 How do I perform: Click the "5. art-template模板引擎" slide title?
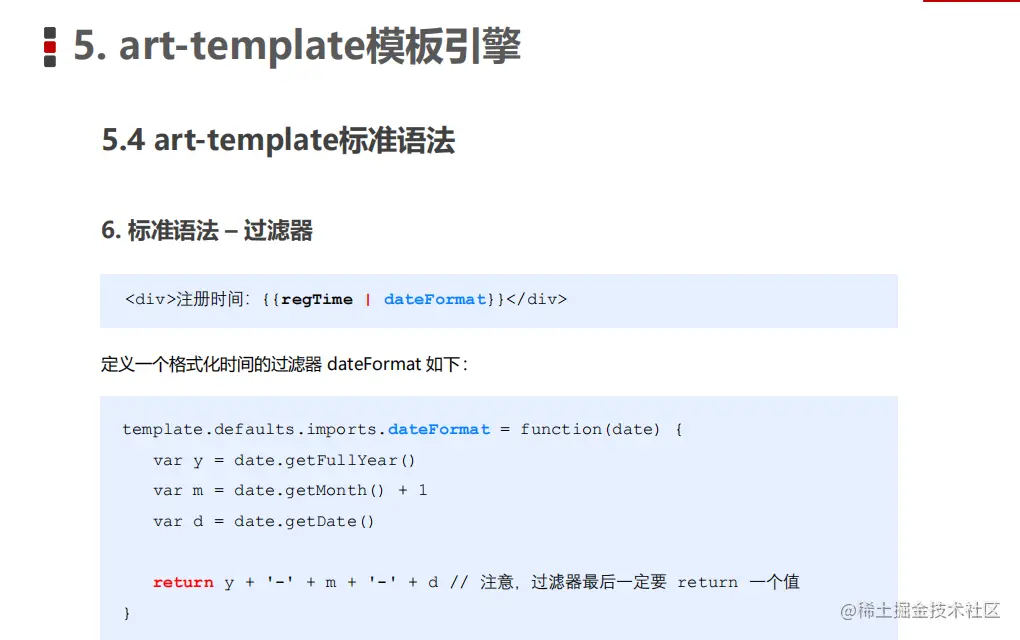pyautogui.click(x=297, y=47)
